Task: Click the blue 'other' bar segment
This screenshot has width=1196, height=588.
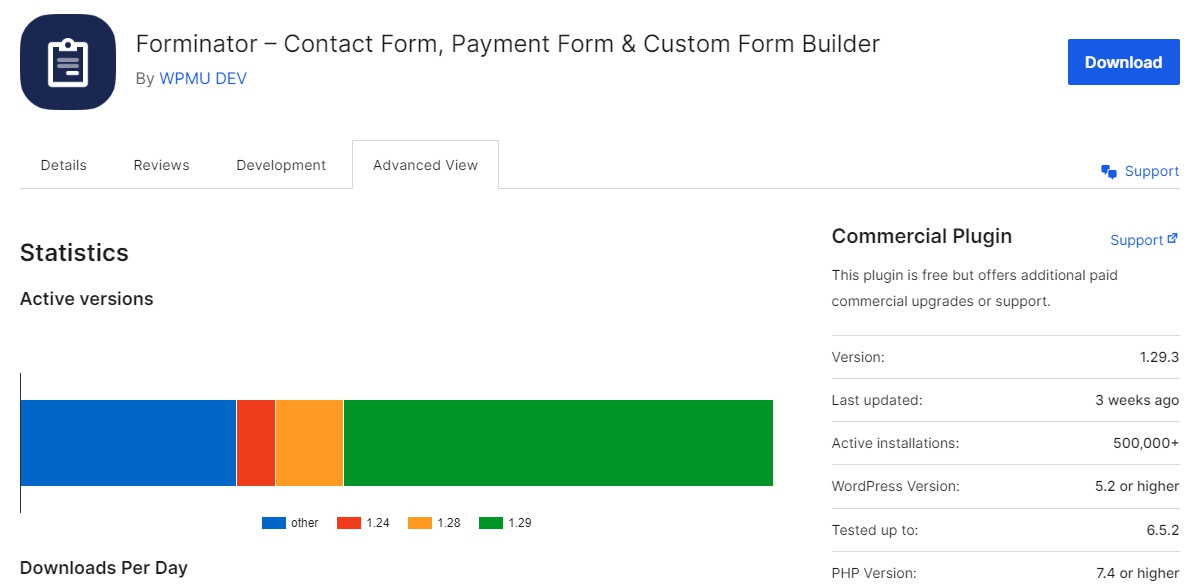Action: pyautogui.click(x=128, y=443)
